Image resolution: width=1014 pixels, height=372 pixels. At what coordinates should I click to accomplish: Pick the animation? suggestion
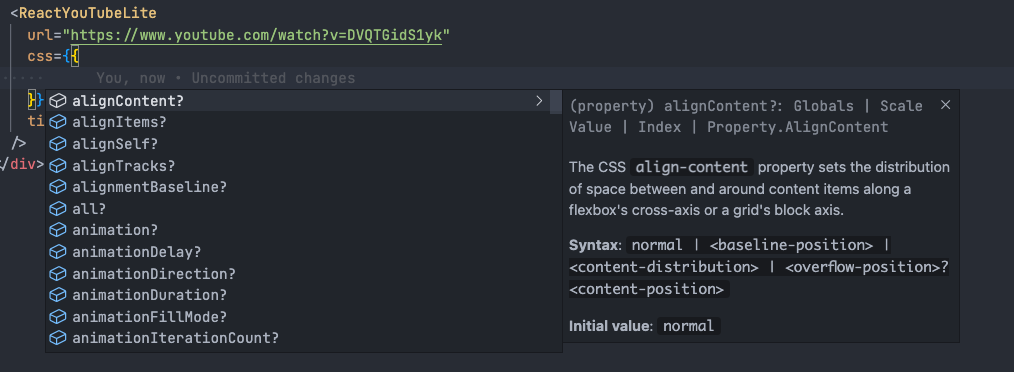(297, 230)
